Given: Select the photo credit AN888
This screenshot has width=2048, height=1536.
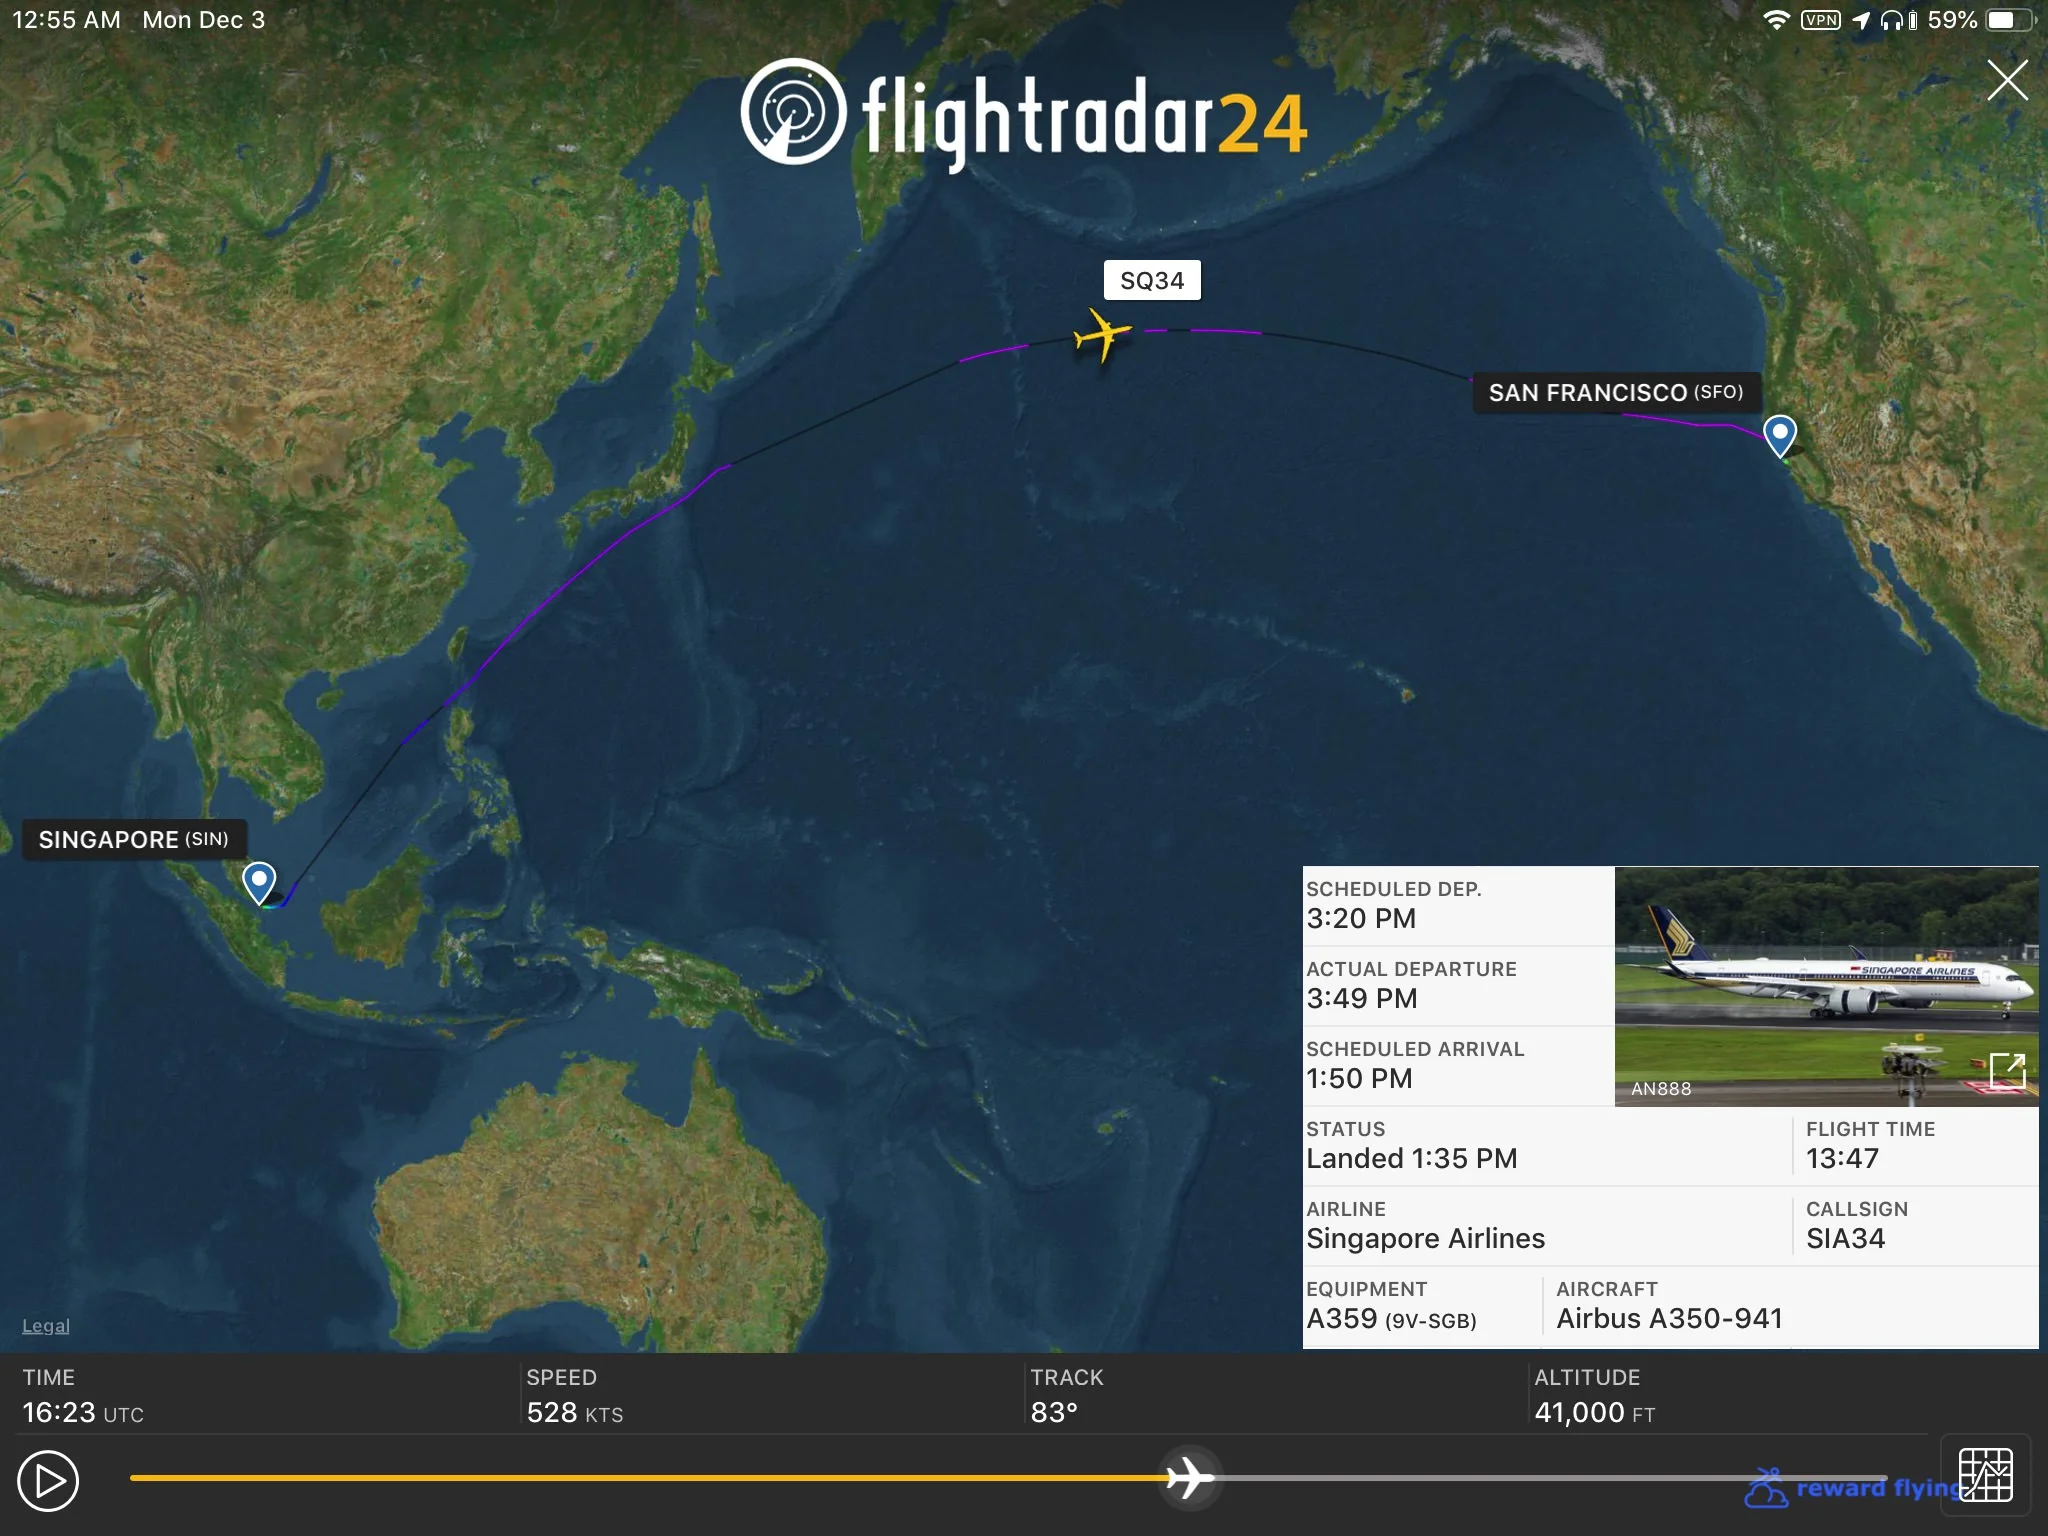Looking at the screenshot, I should [x=1661, y=1088].
